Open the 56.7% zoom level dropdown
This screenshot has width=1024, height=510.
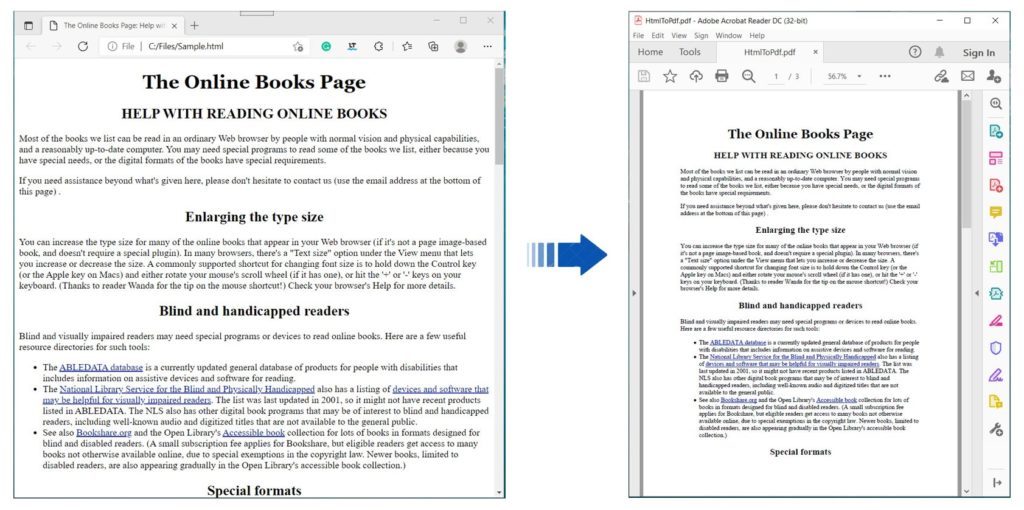pos(843,76)
